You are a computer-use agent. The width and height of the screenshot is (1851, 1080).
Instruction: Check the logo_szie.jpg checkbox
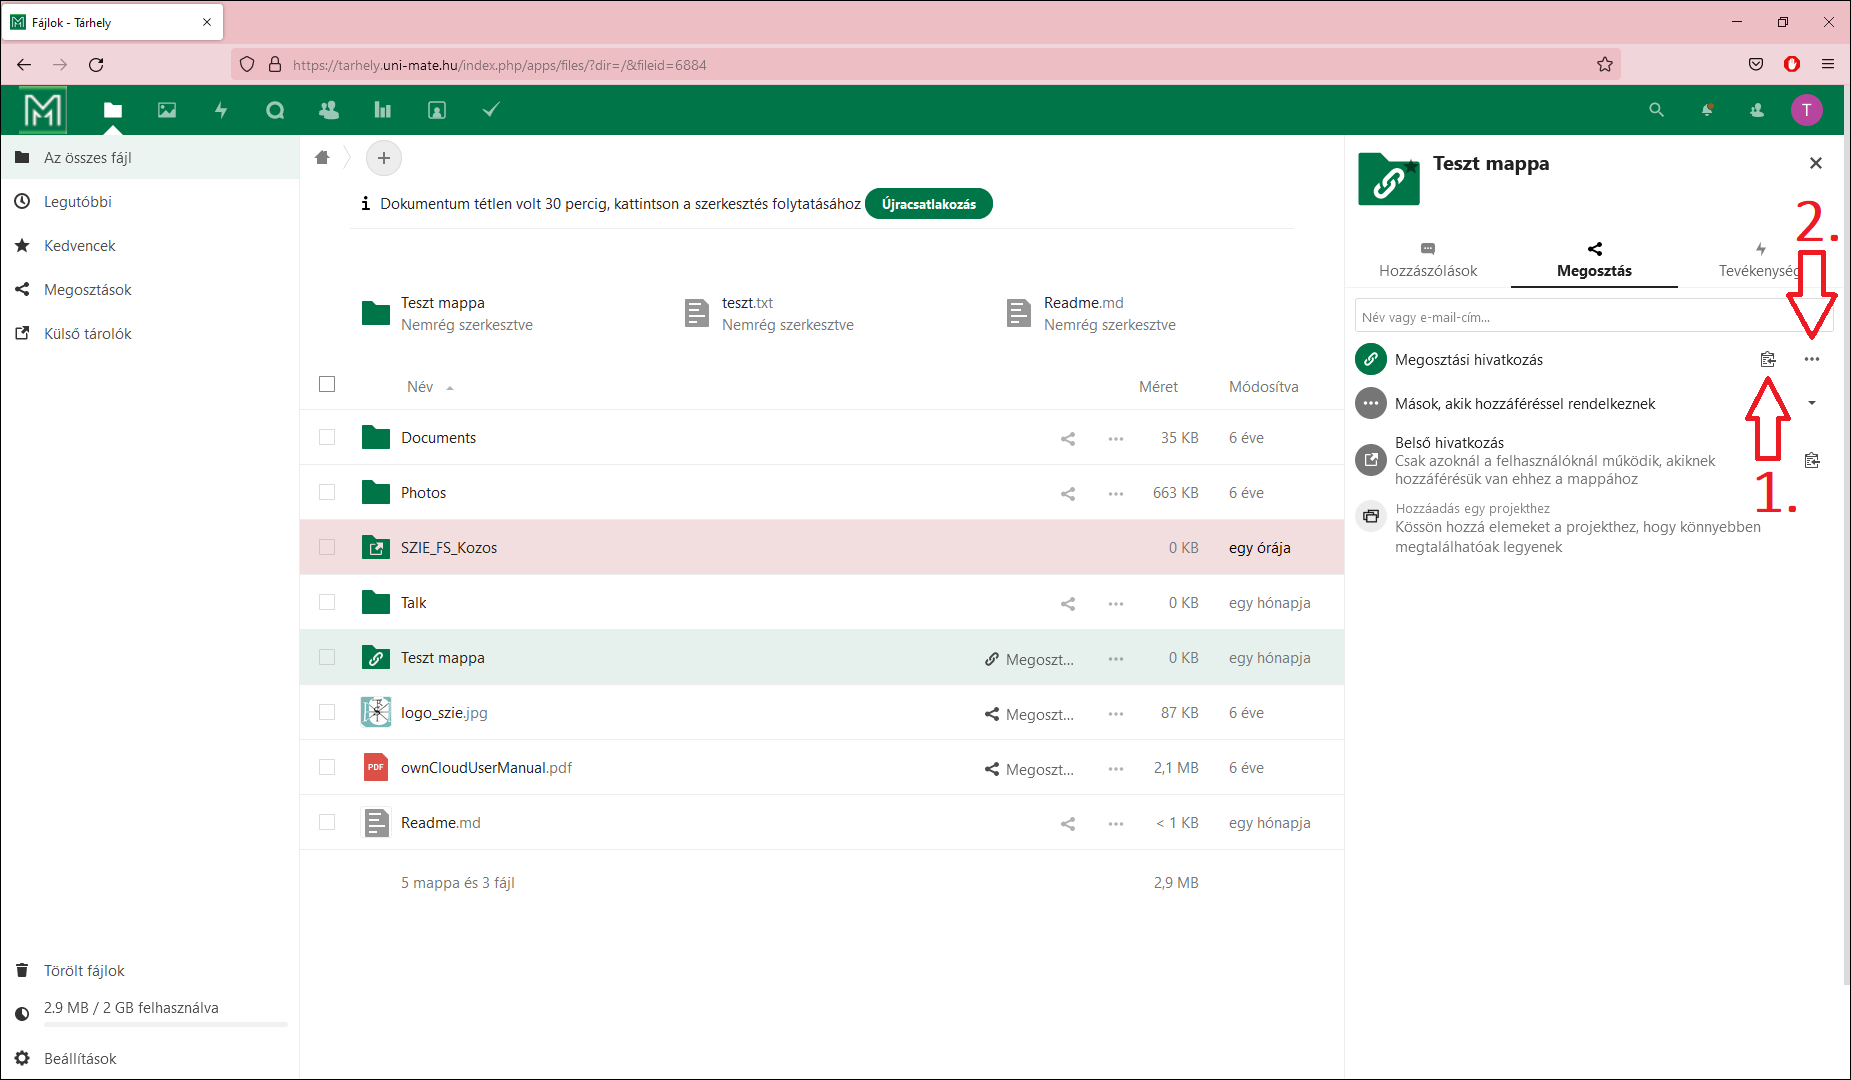pyautogui.click(x=327, y=712)
